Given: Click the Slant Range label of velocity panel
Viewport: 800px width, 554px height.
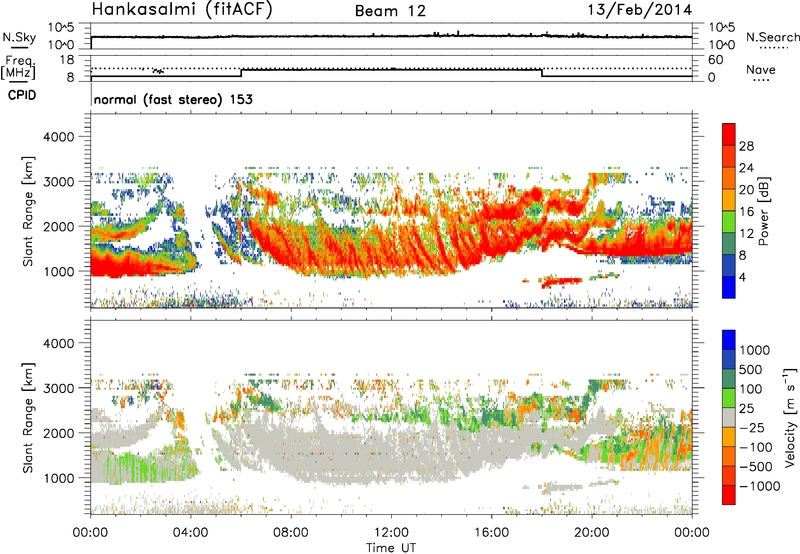Looking at the screenshot, I should pyautogui.click(x=28, y=418).
